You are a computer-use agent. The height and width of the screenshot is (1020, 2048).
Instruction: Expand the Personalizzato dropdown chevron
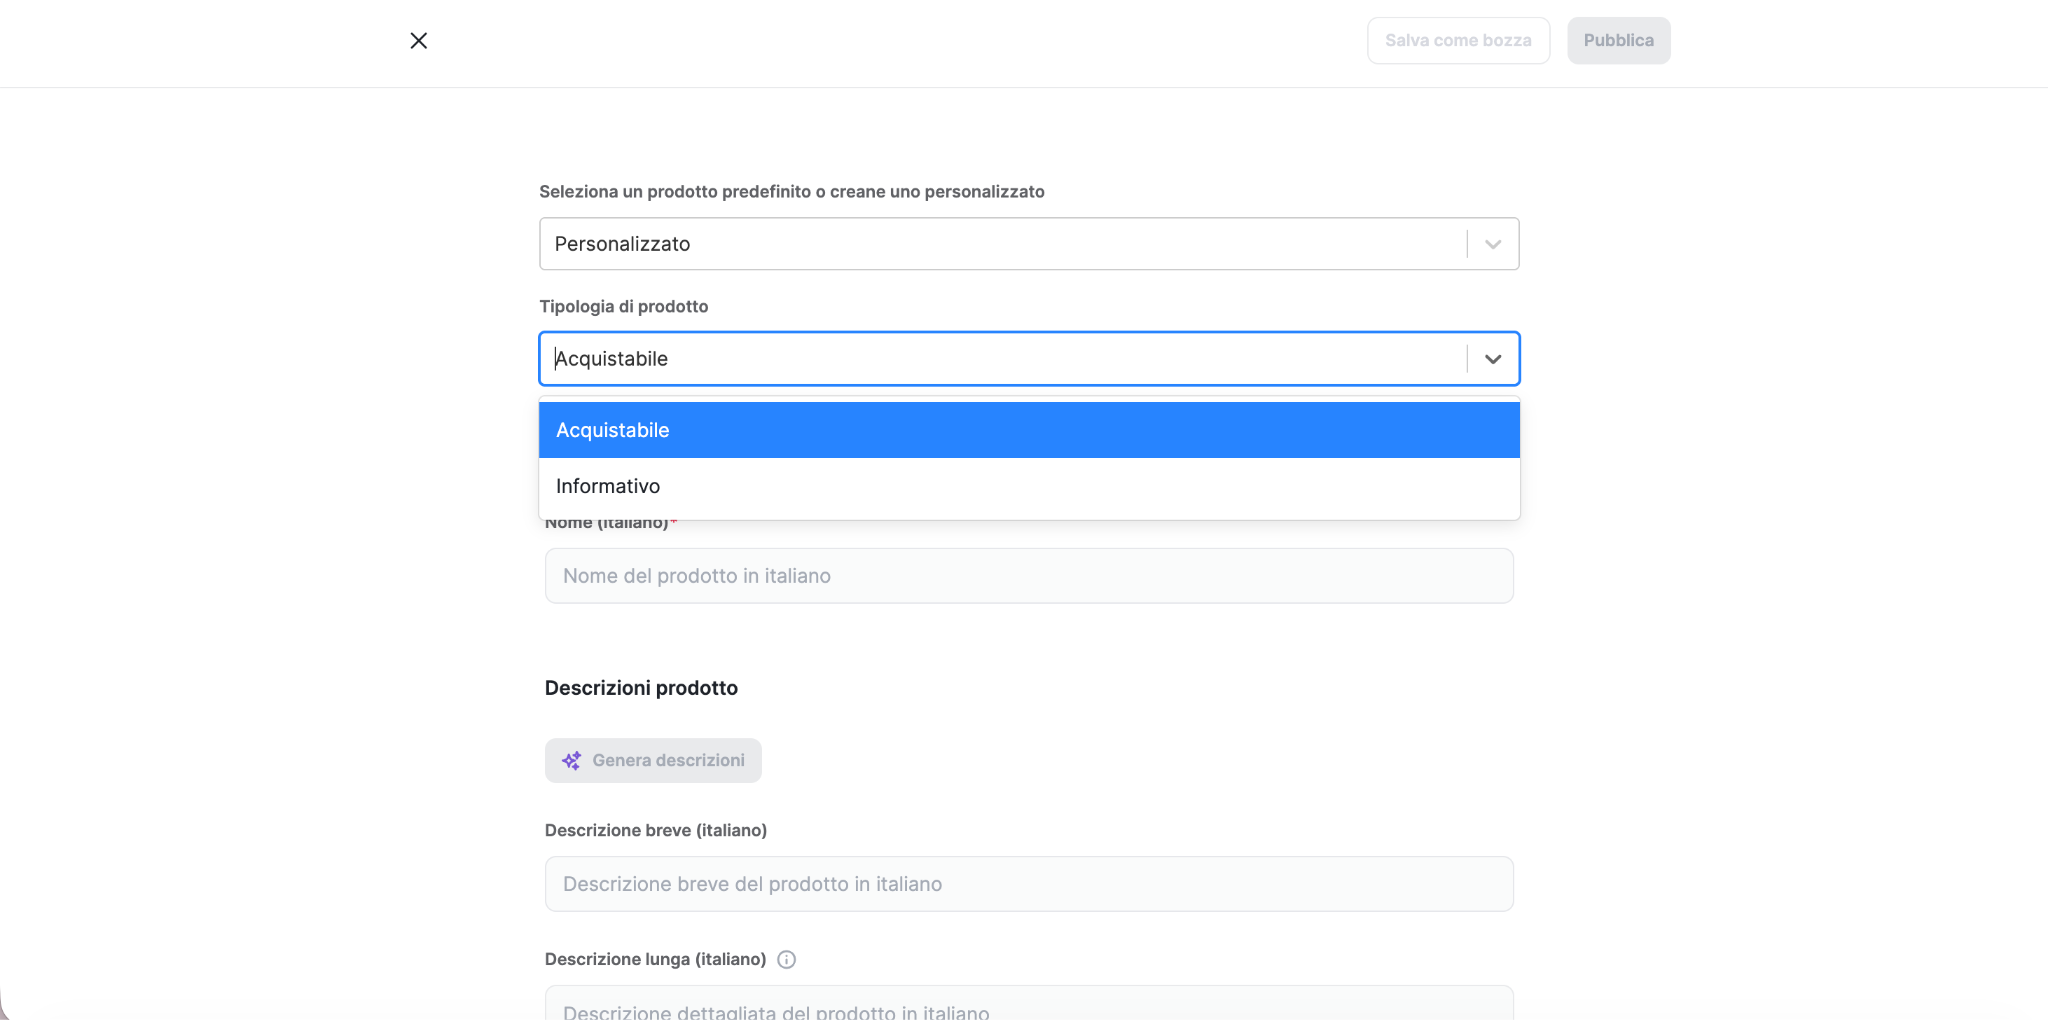pyautogui.click(x=1493, y=245)
